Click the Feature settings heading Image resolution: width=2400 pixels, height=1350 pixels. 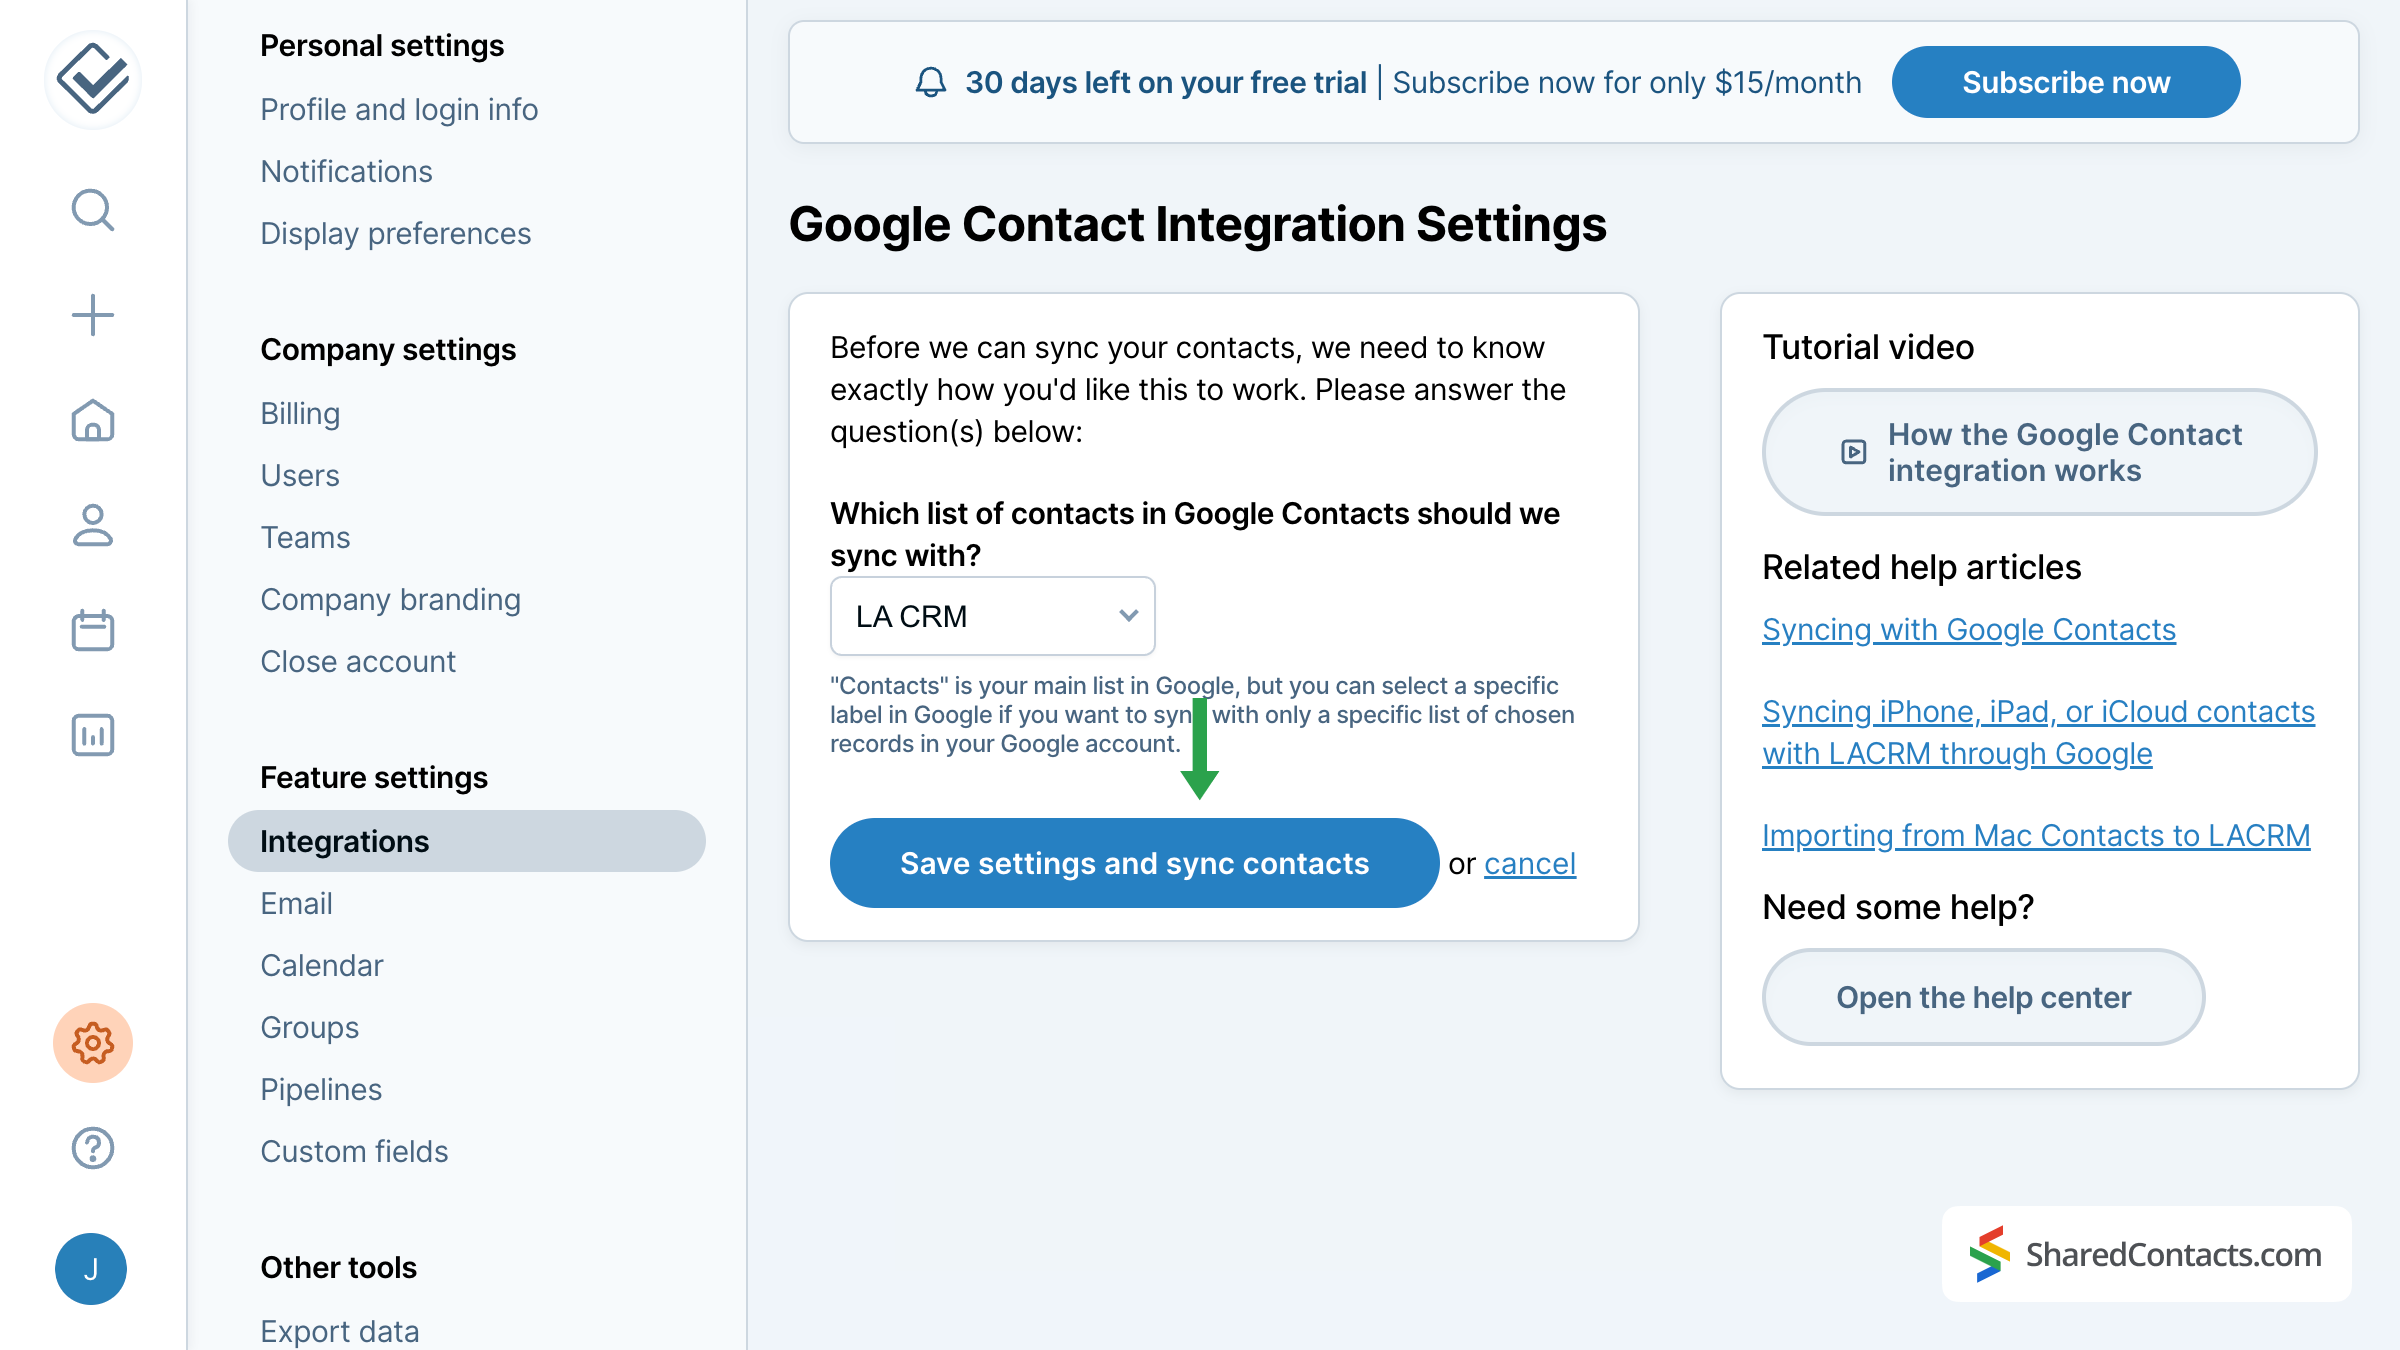click(x=373, y=777)
